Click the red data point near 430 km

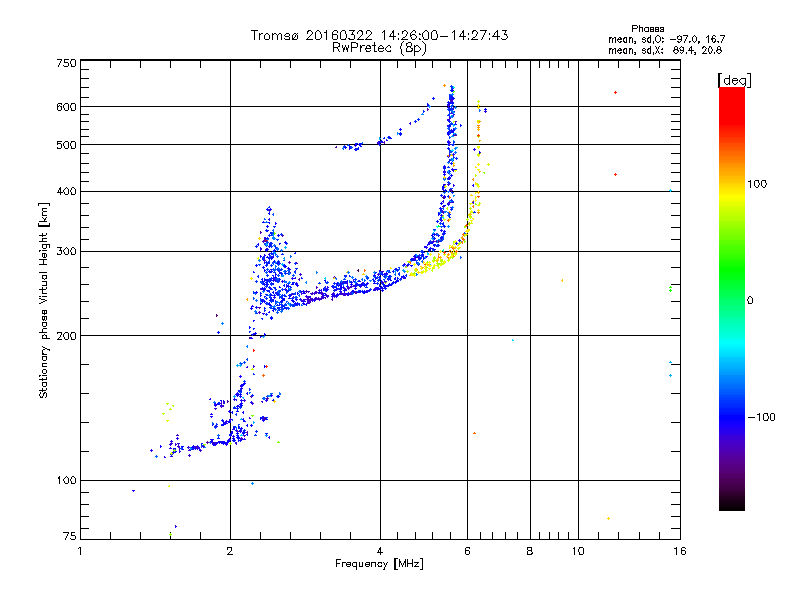click(x=616, y=174)
